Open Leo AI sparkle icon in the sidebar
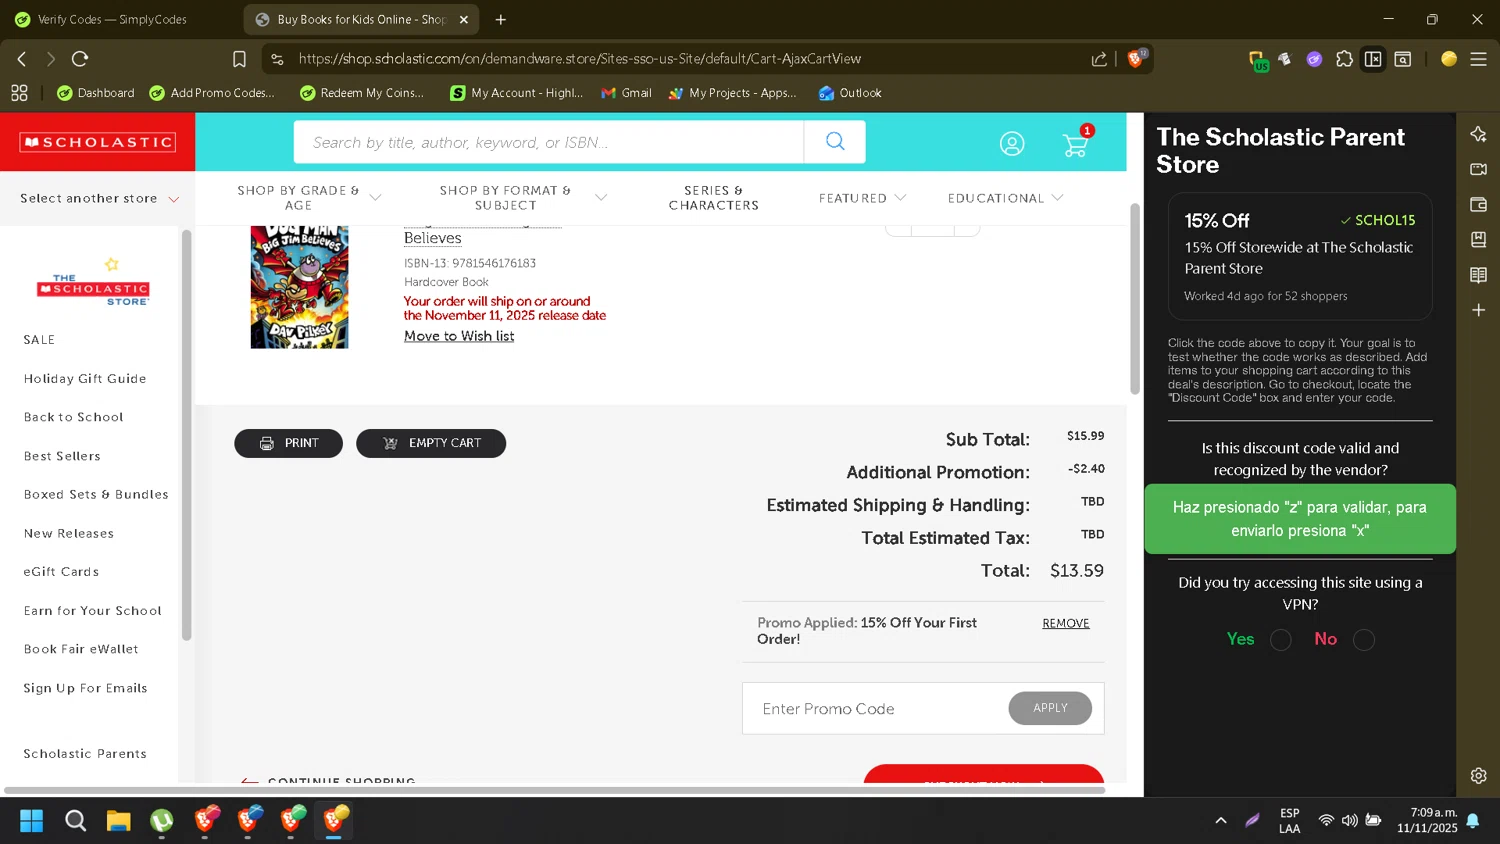Screen dimensions: 1500x844 (x=1478, y=134)
